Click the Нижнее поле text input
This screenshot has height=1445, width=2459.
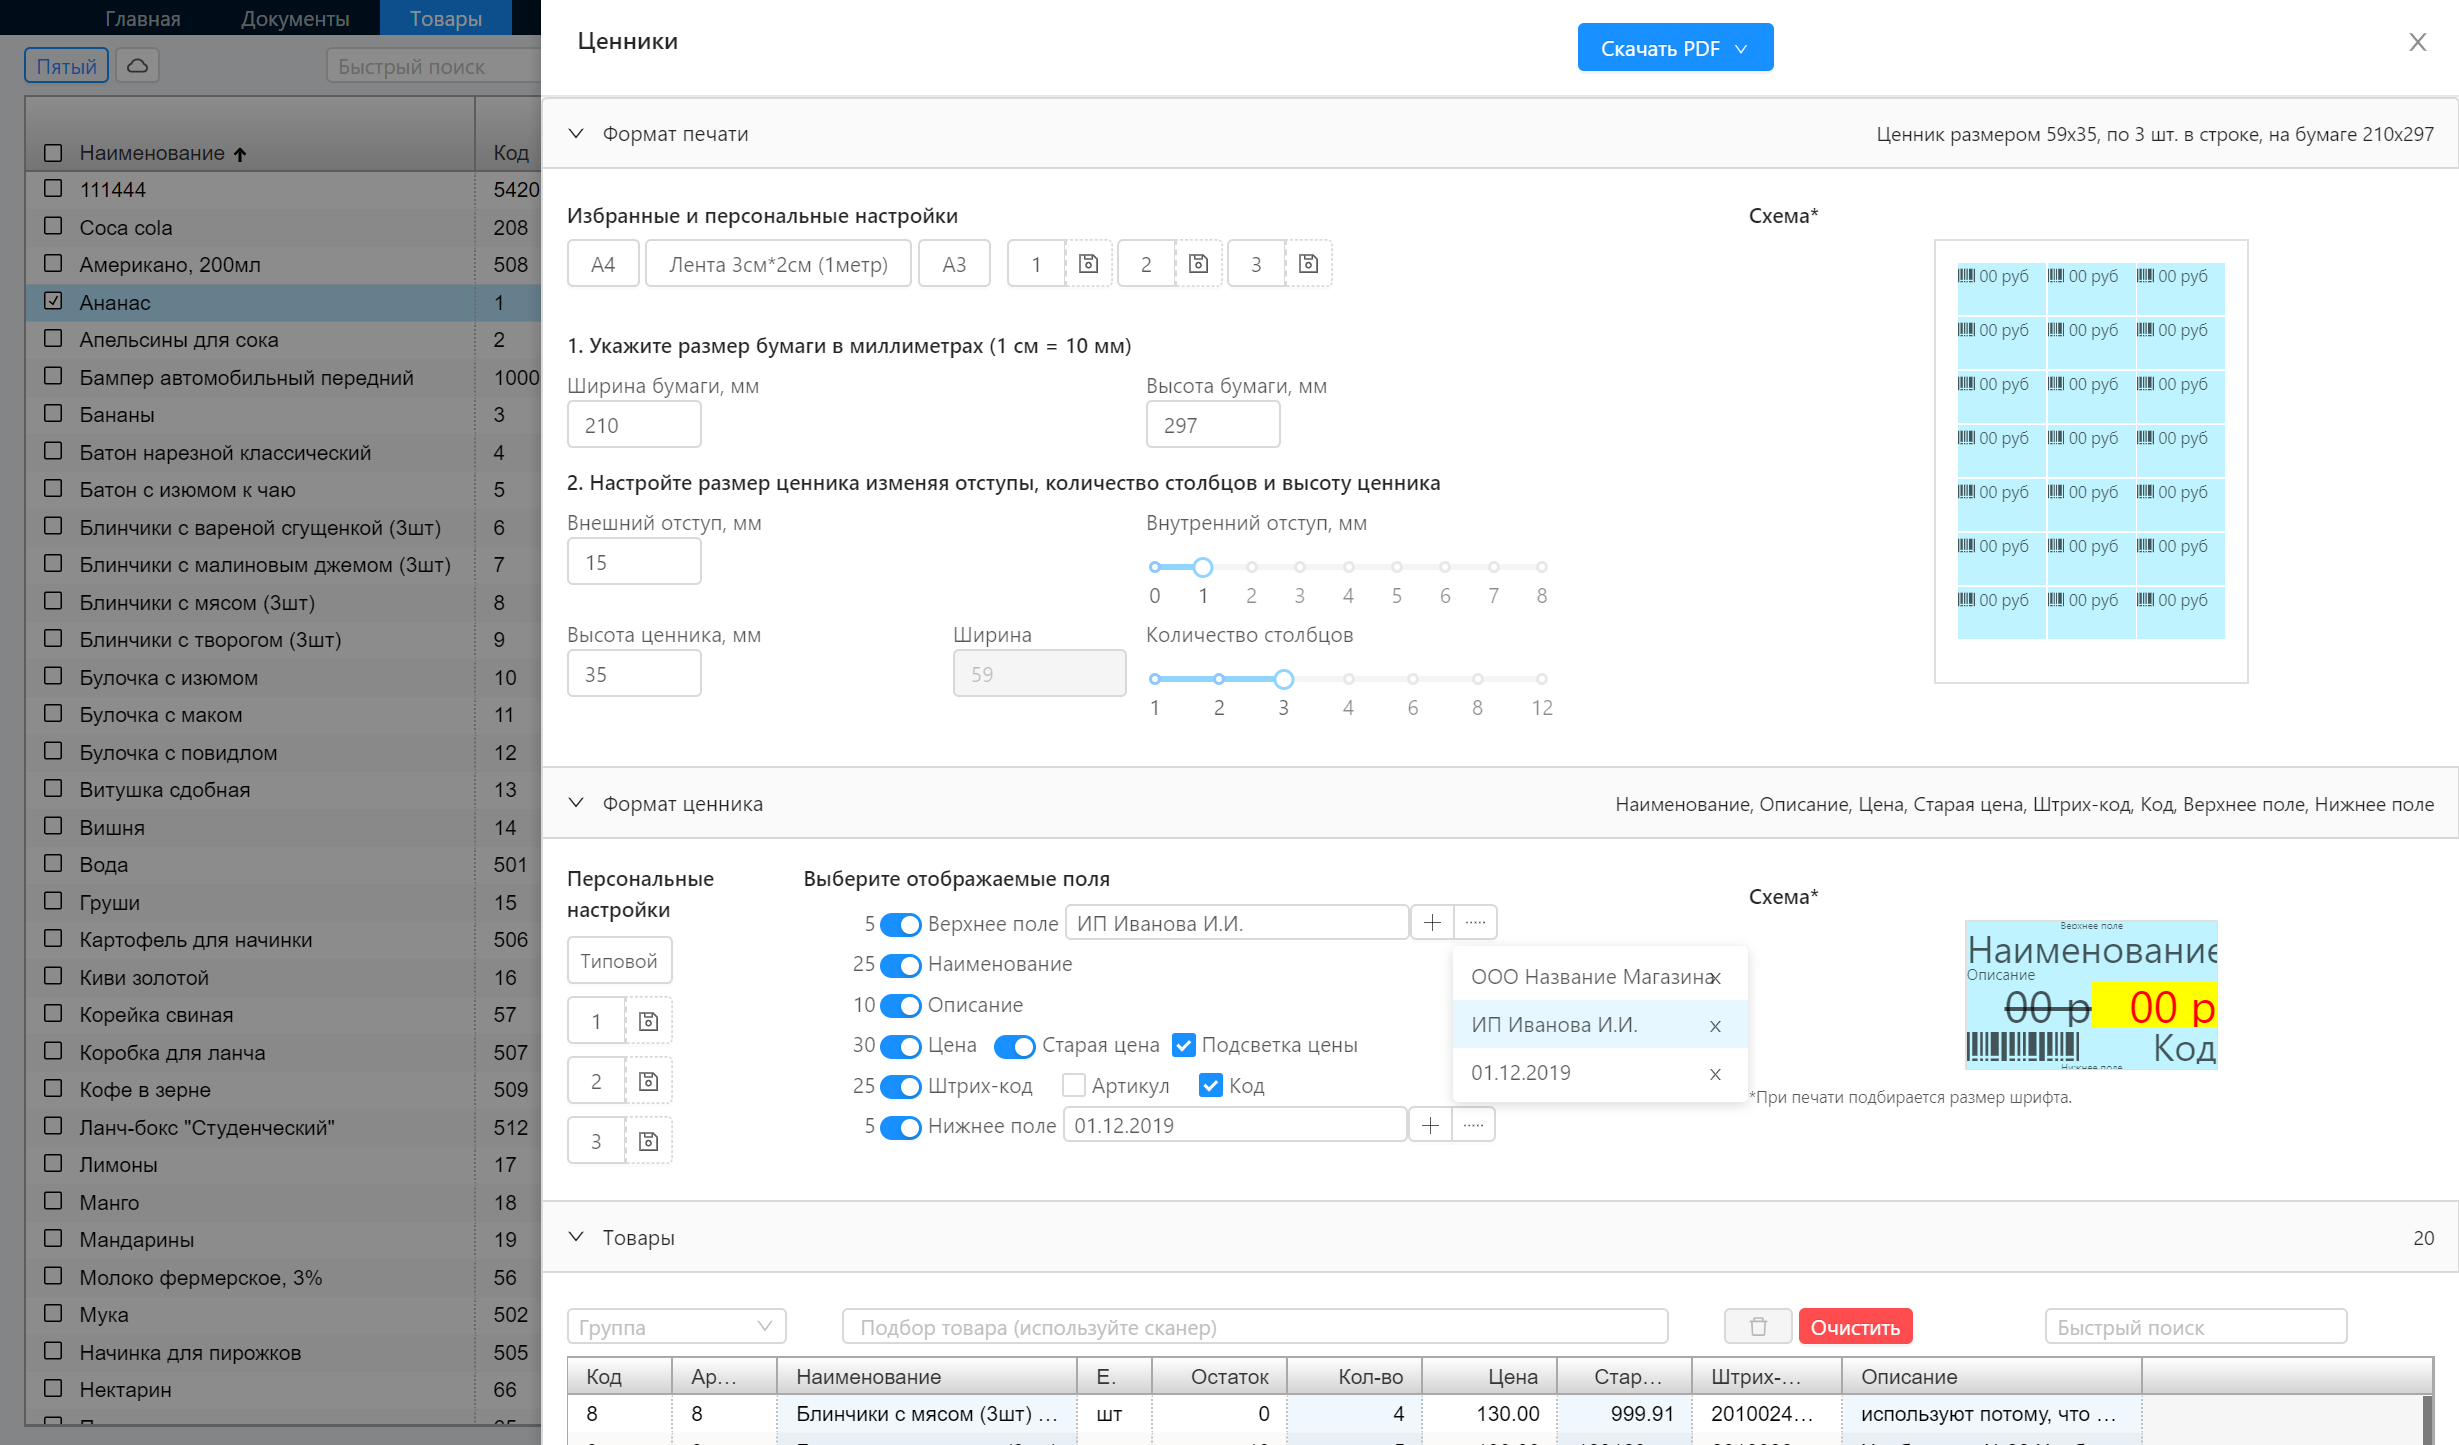pyautogui.click(x=1235, y=1125)
